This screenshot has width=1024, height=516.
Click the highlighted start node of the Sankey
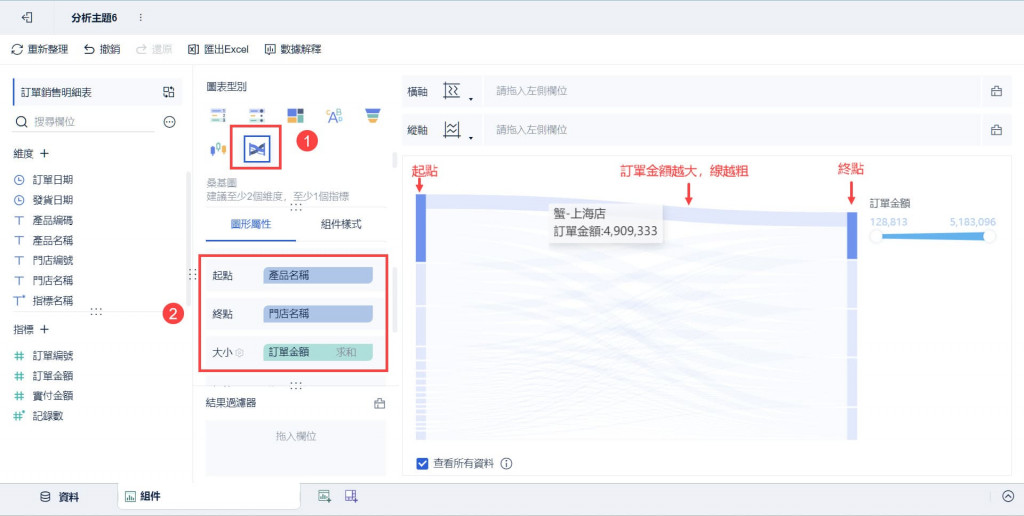pos(421,228)
